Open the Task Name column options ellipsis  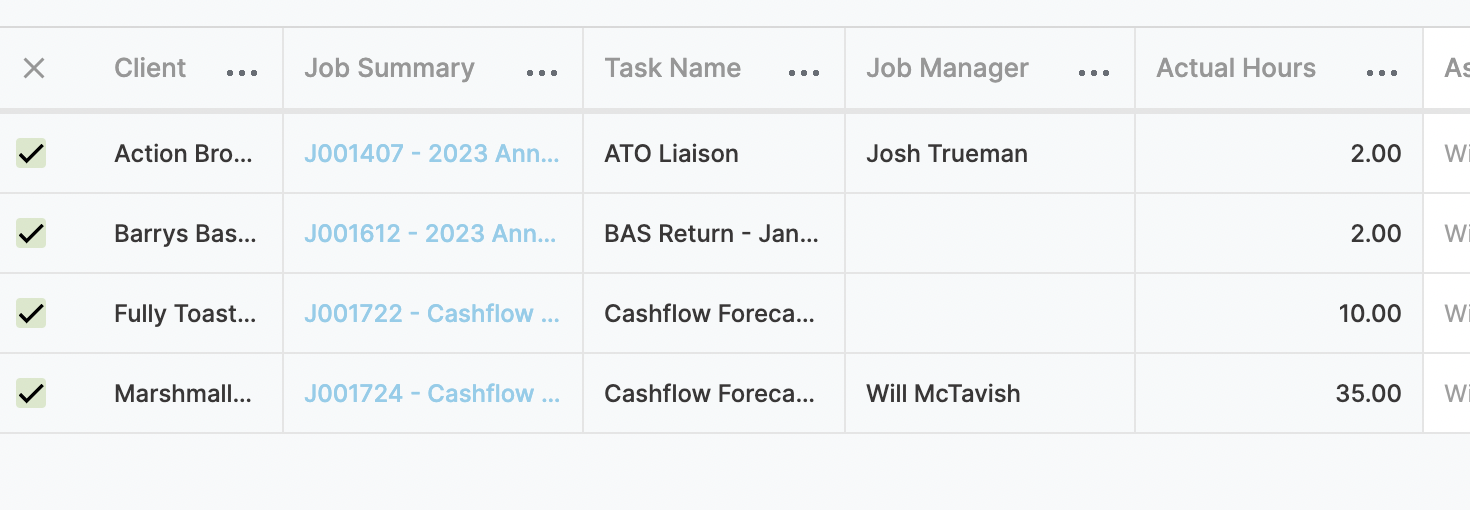[x=804, y=73]
